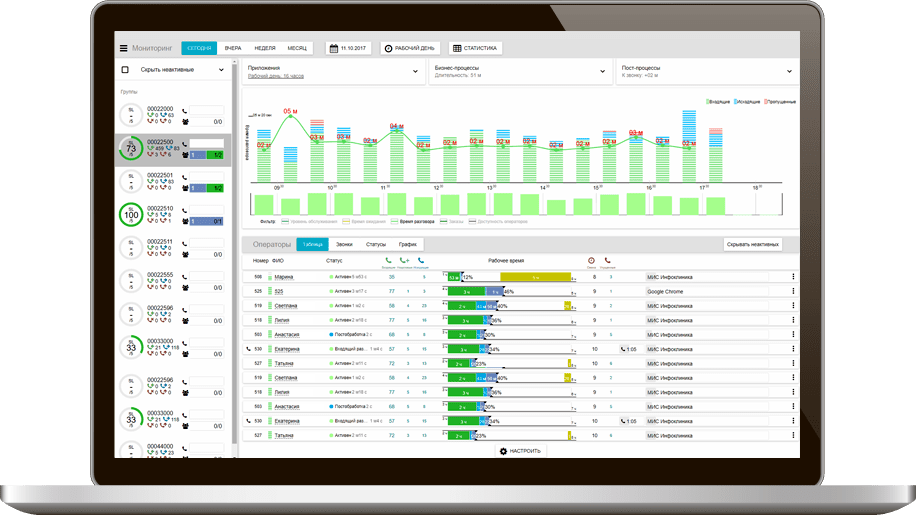Screen dimensions: 916x515
Task: Click the operators people icon in group 00022501
Action: pos(185,188)
